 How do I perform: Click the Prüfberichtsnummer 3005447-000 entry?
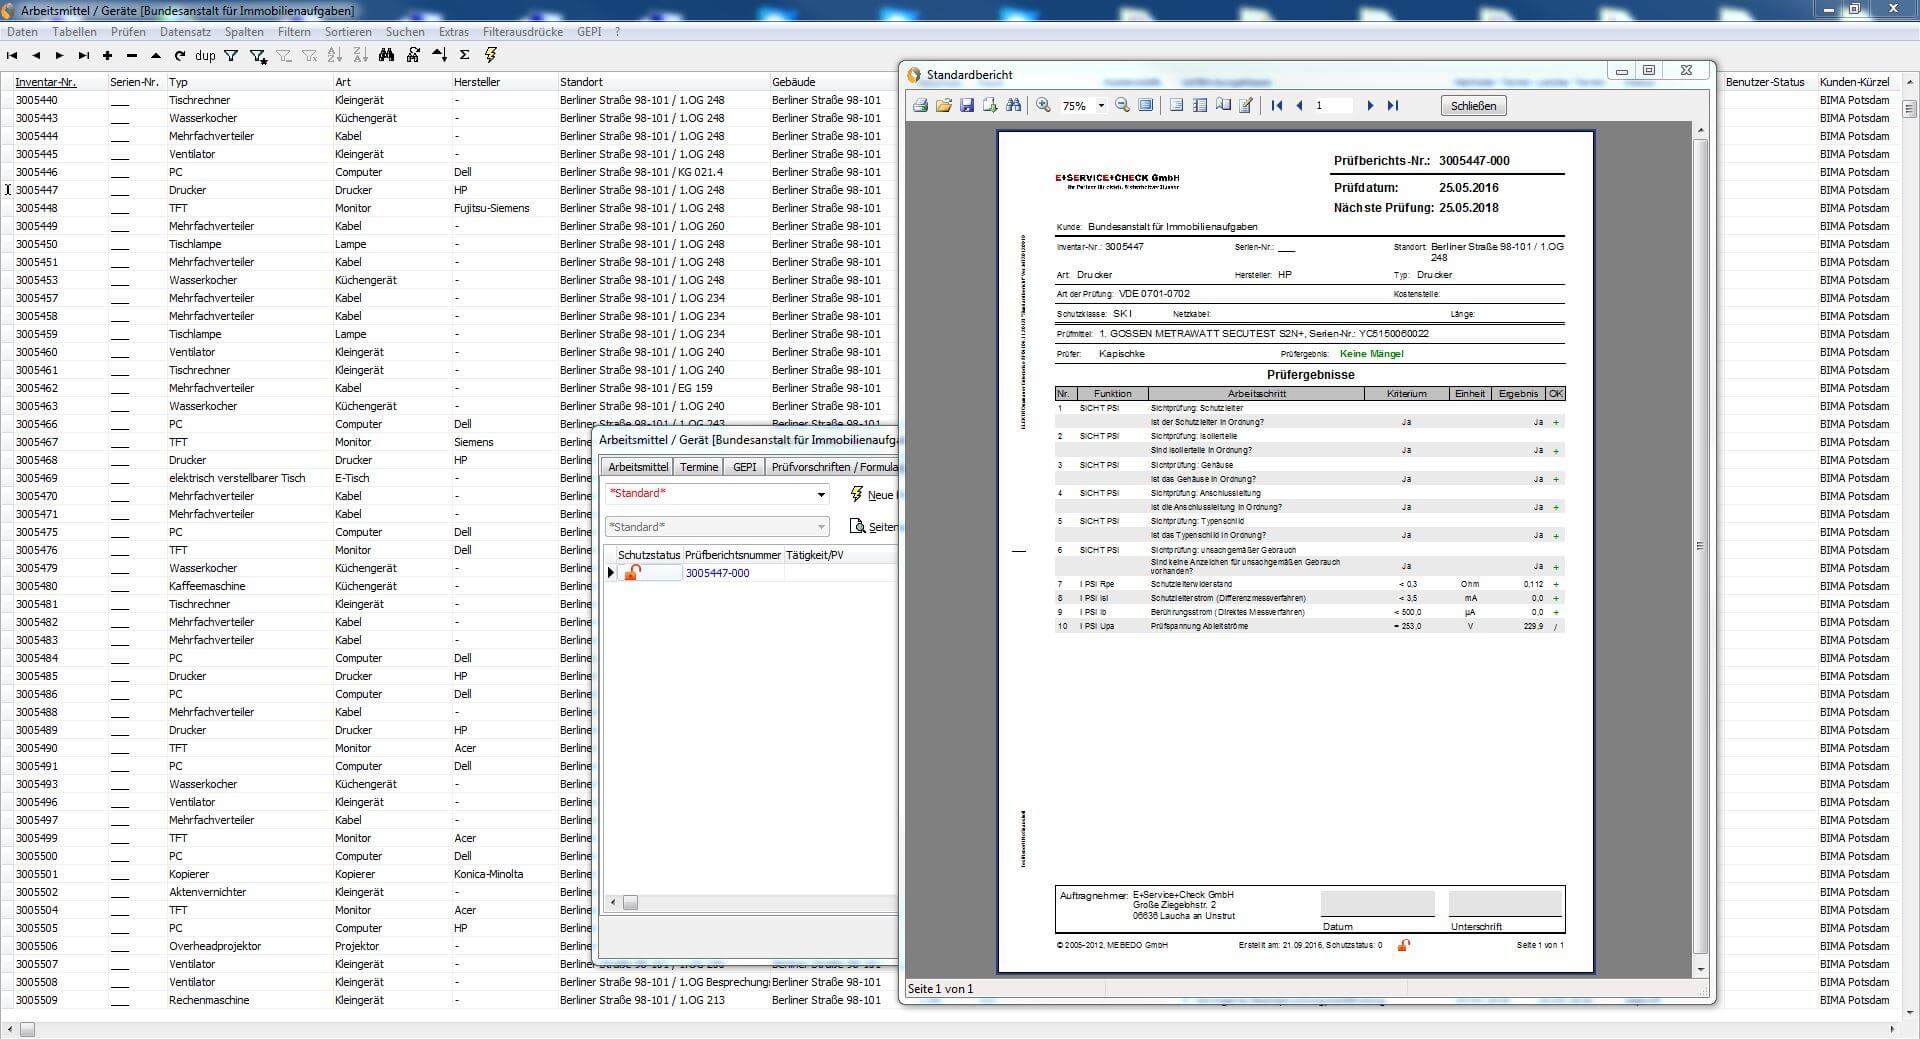coord(717,573)
